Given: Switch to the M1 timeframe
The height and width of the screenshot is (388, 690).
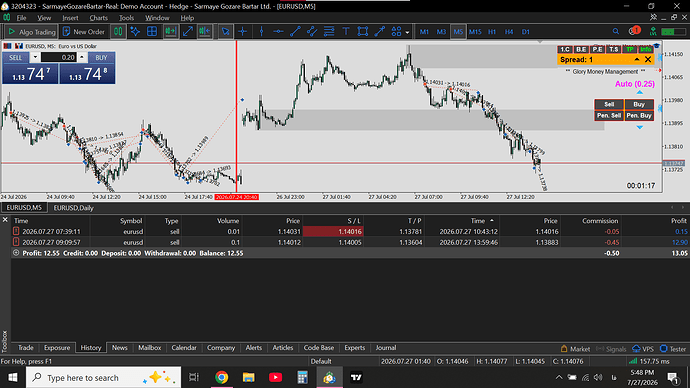Looking at the screenshot, I should (x=424, y=32).
